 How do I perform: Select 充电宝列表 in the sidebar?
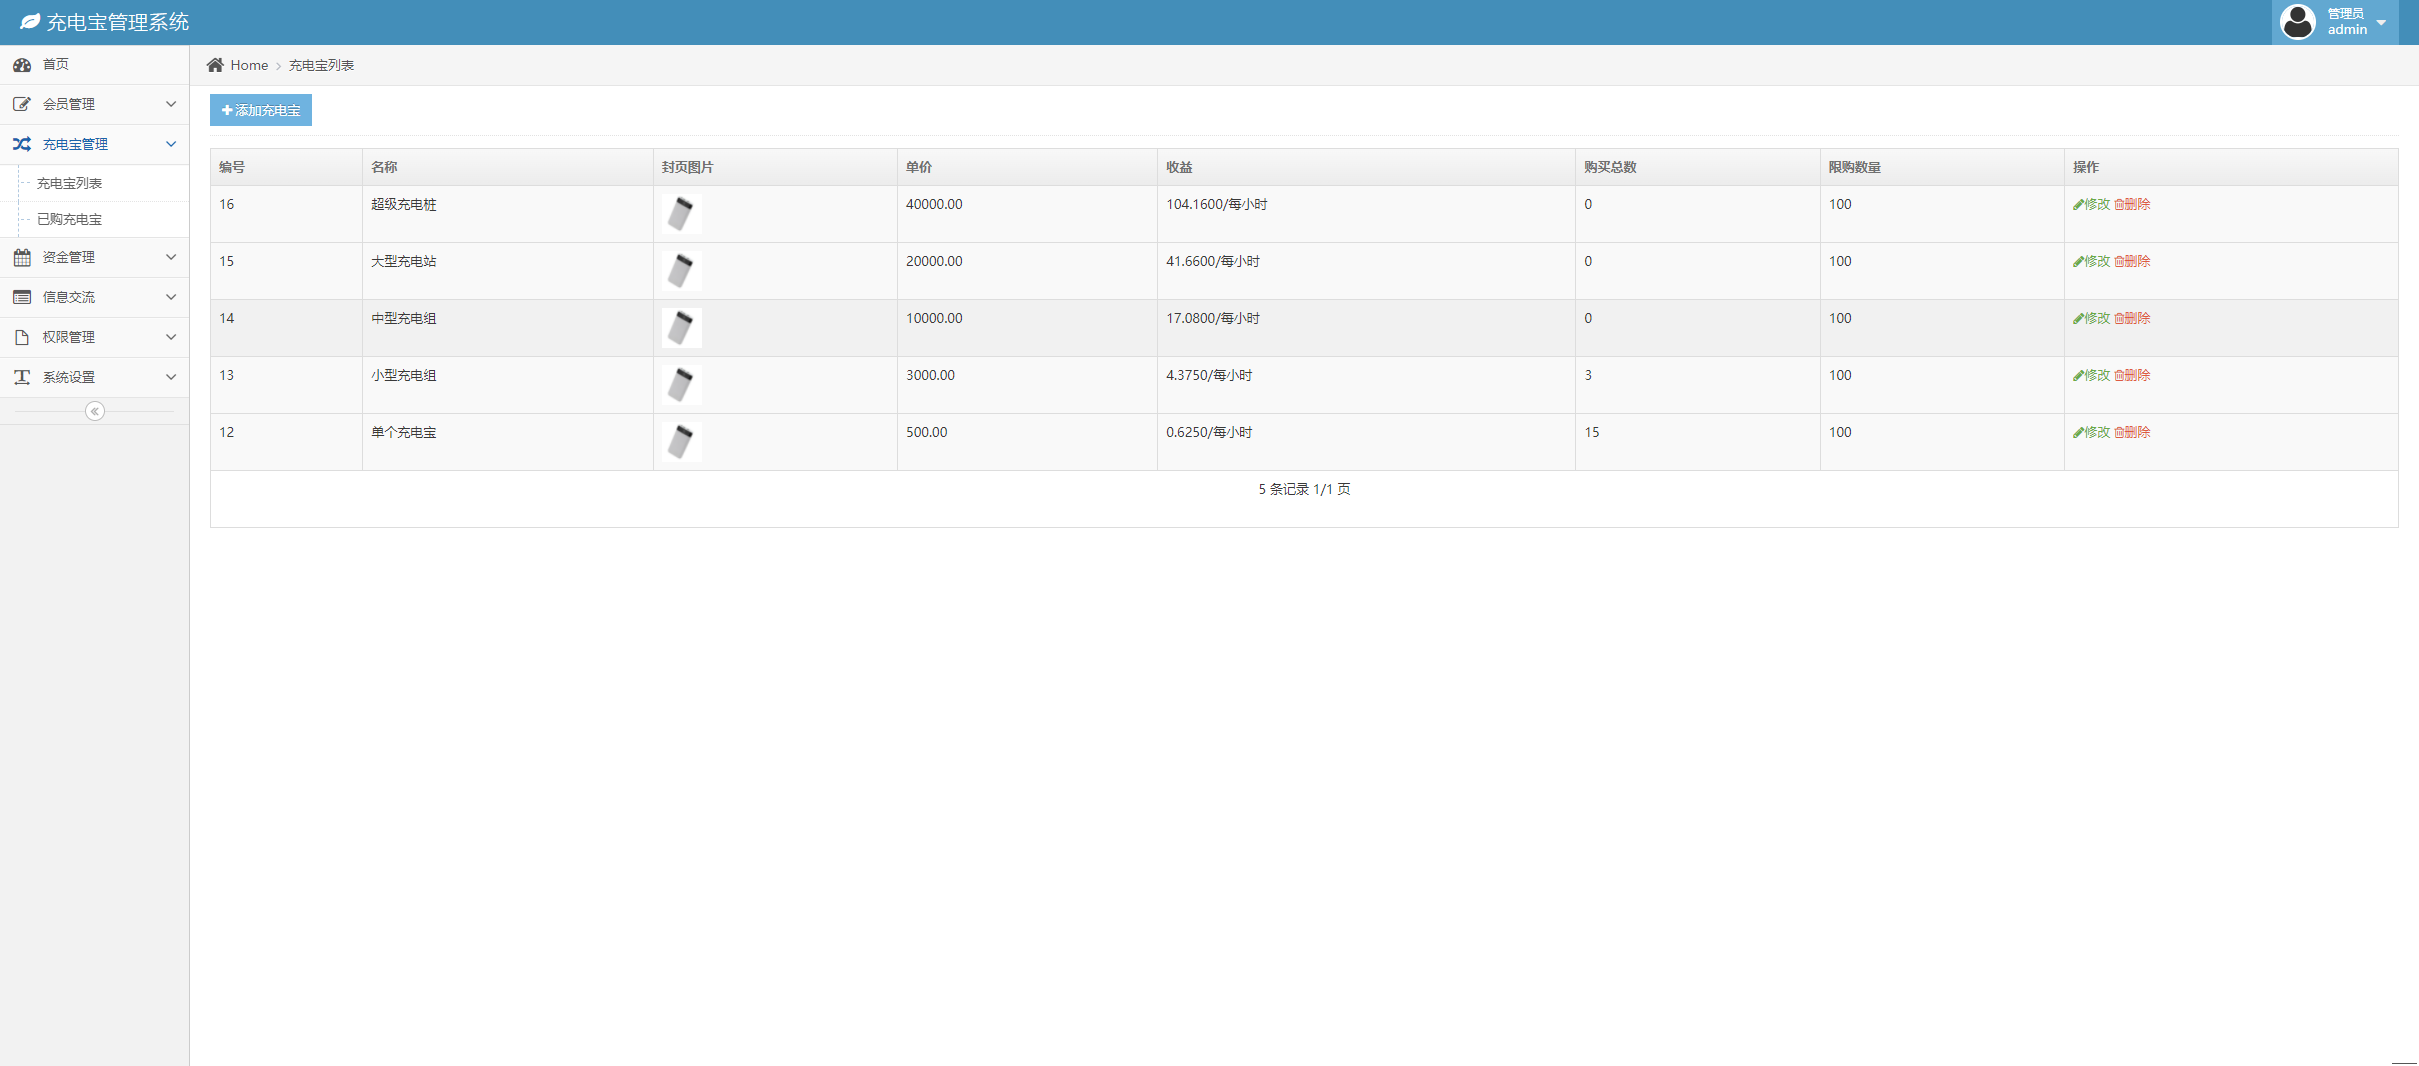(x=70, y=183)
